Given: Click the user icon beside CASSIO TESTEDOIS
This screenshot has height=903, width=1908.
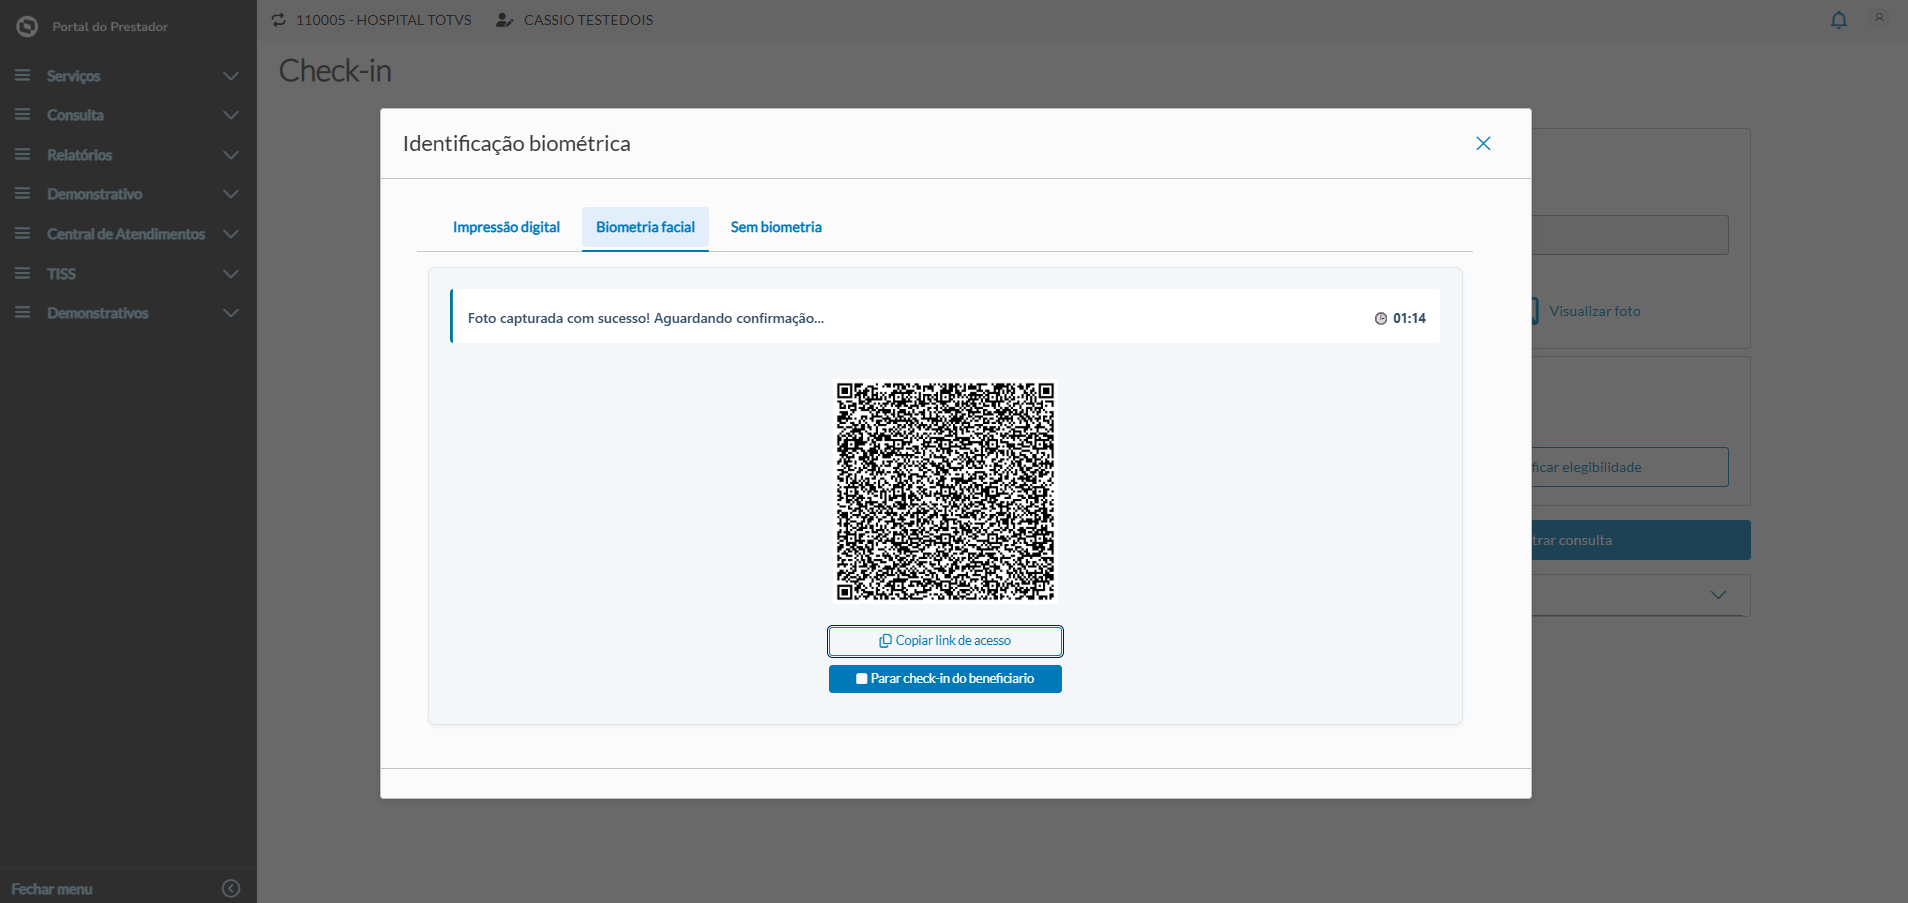Looking at the screenshot, I should point(505,20).
